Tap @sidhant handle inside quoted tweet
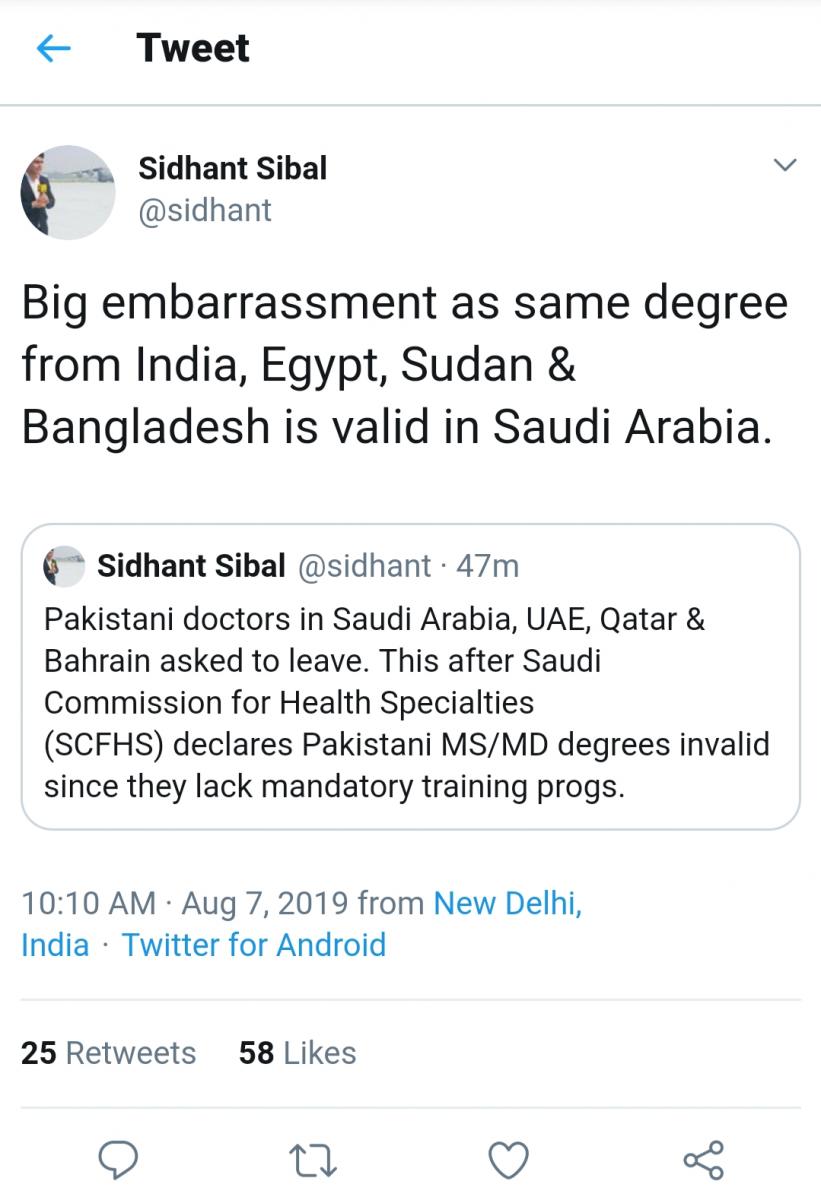 pyautogui.click(x=365, y=566)
